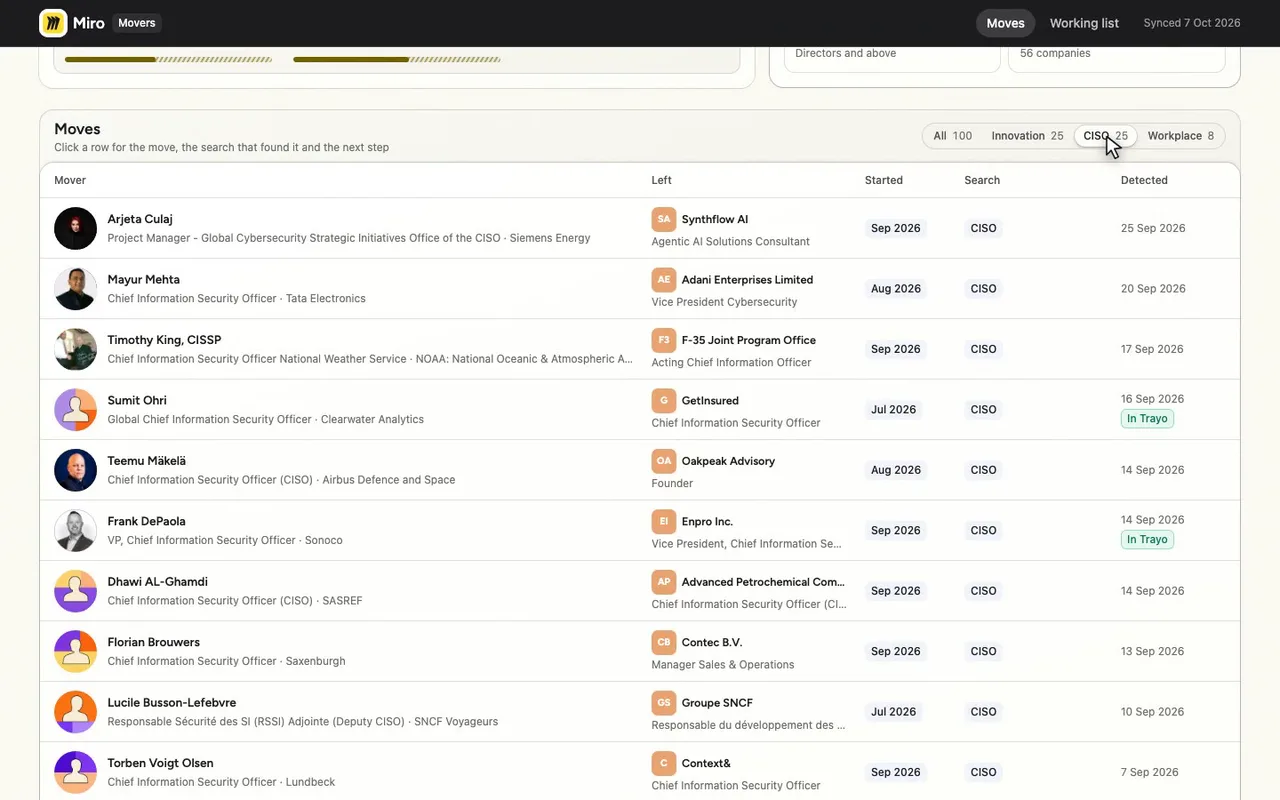Click Timothy King's avatar photo
Image resolution: width=1280 pixels, height=800 pixels.
tap(75, 350)
